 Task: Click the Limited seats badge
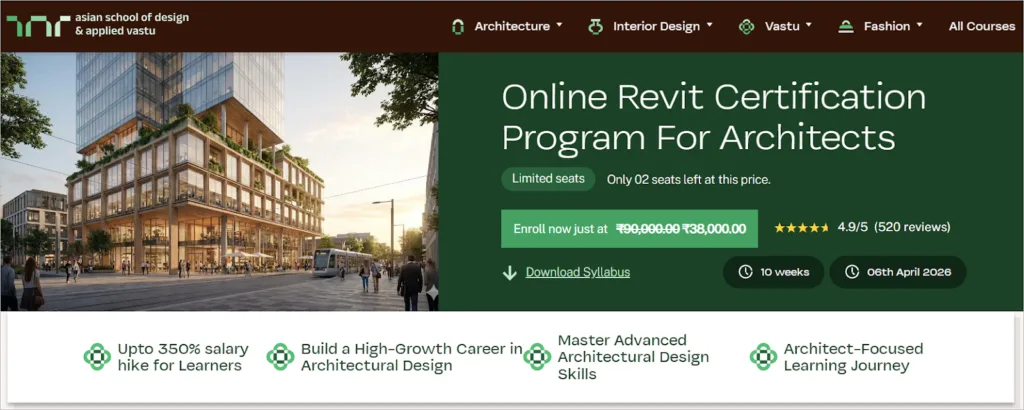549,179
